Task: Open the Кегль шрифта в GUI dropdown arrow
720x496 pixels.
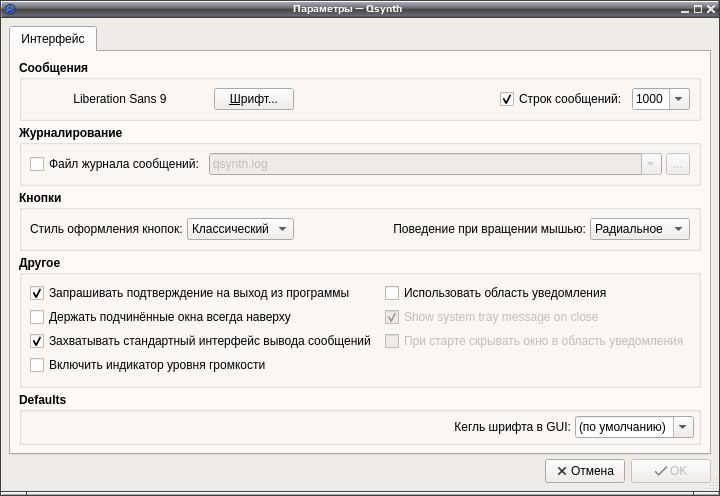Action: (x=683, y=427)
